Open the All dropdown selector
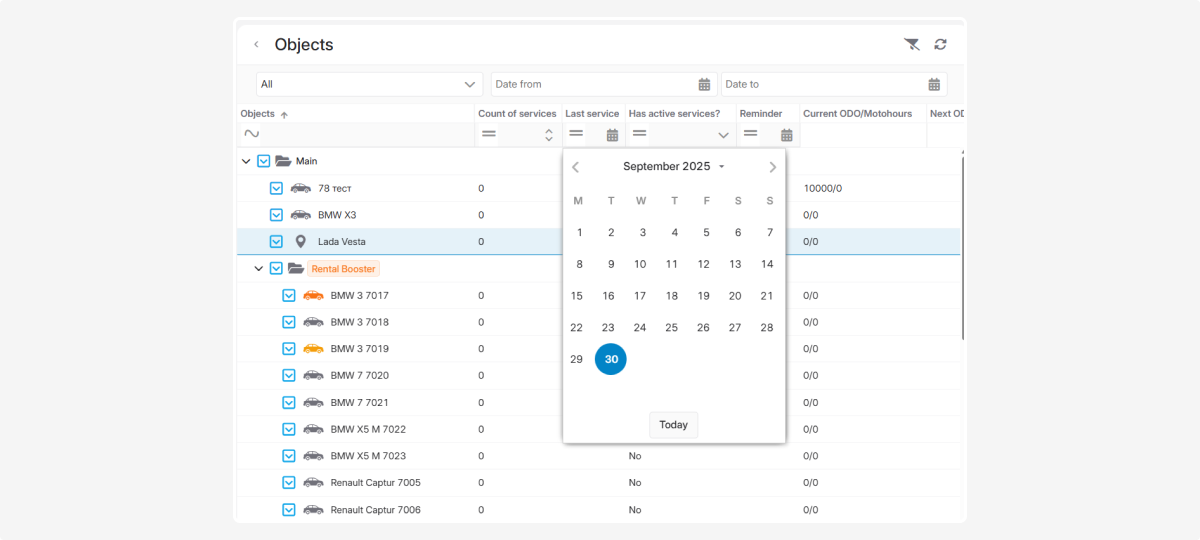This screenshot has height=540, width=1200. 369,85
